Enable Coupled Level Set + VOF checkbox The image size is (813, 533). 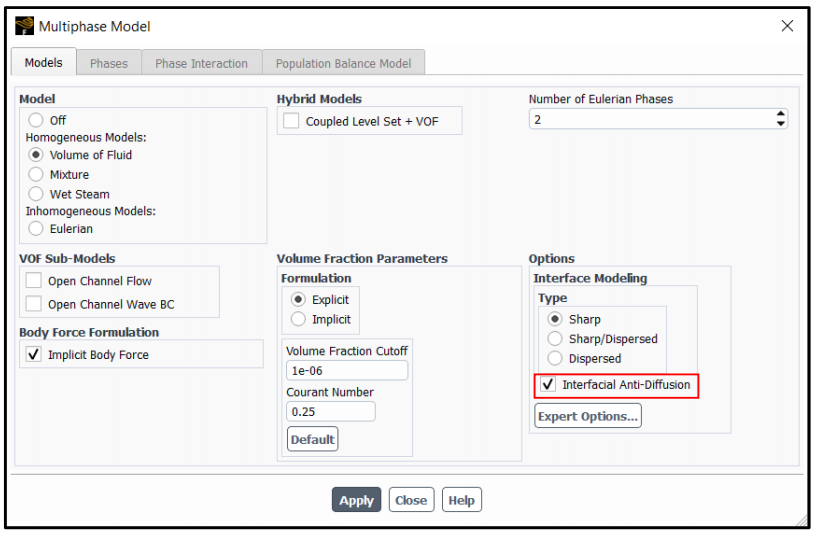pos(291,121)
